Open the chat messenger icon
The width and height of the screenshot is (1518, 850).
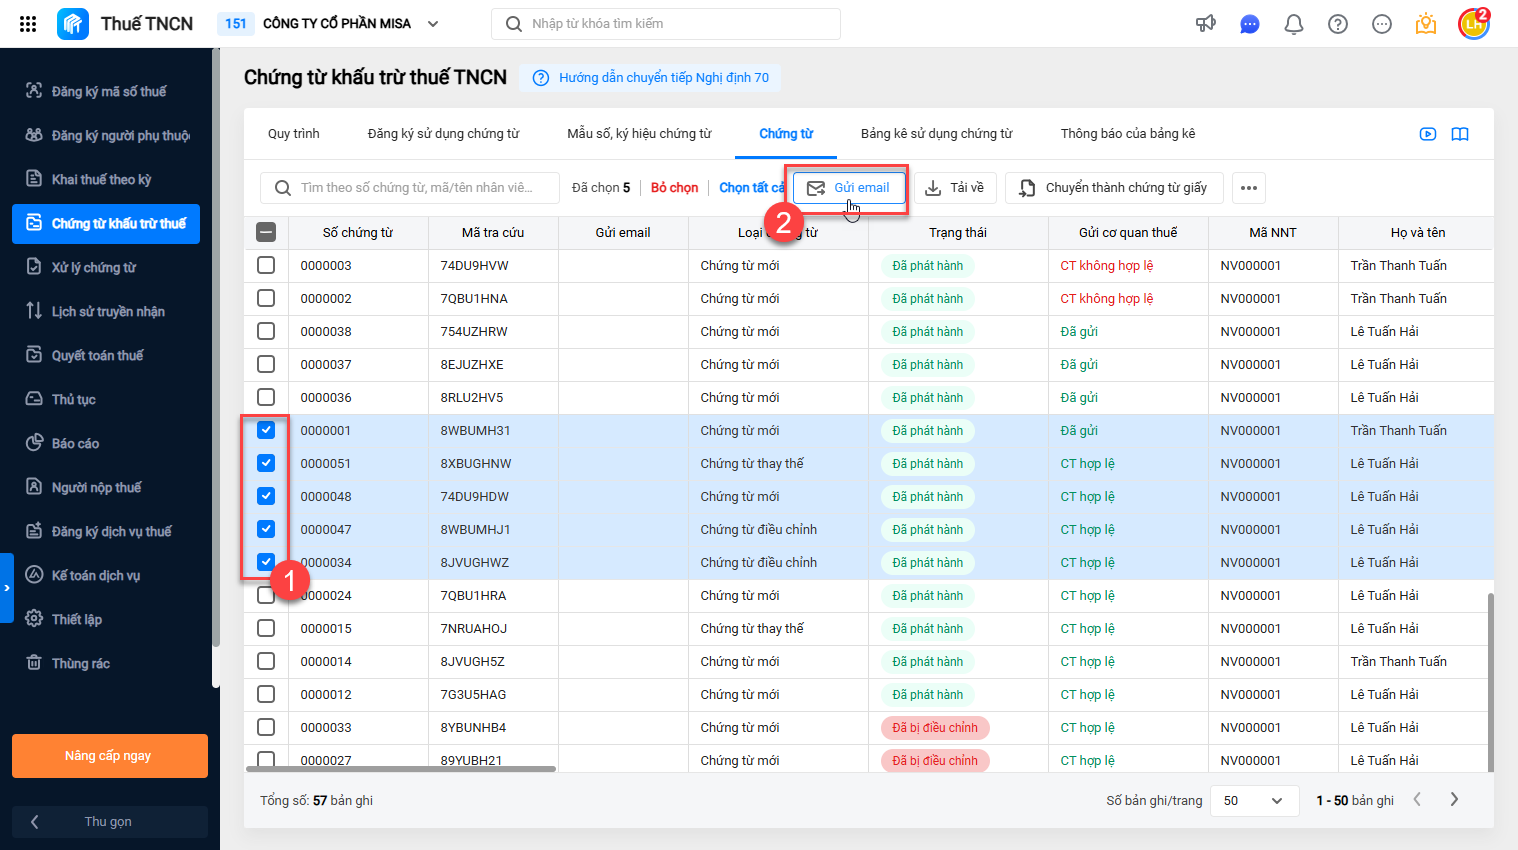1250,24
